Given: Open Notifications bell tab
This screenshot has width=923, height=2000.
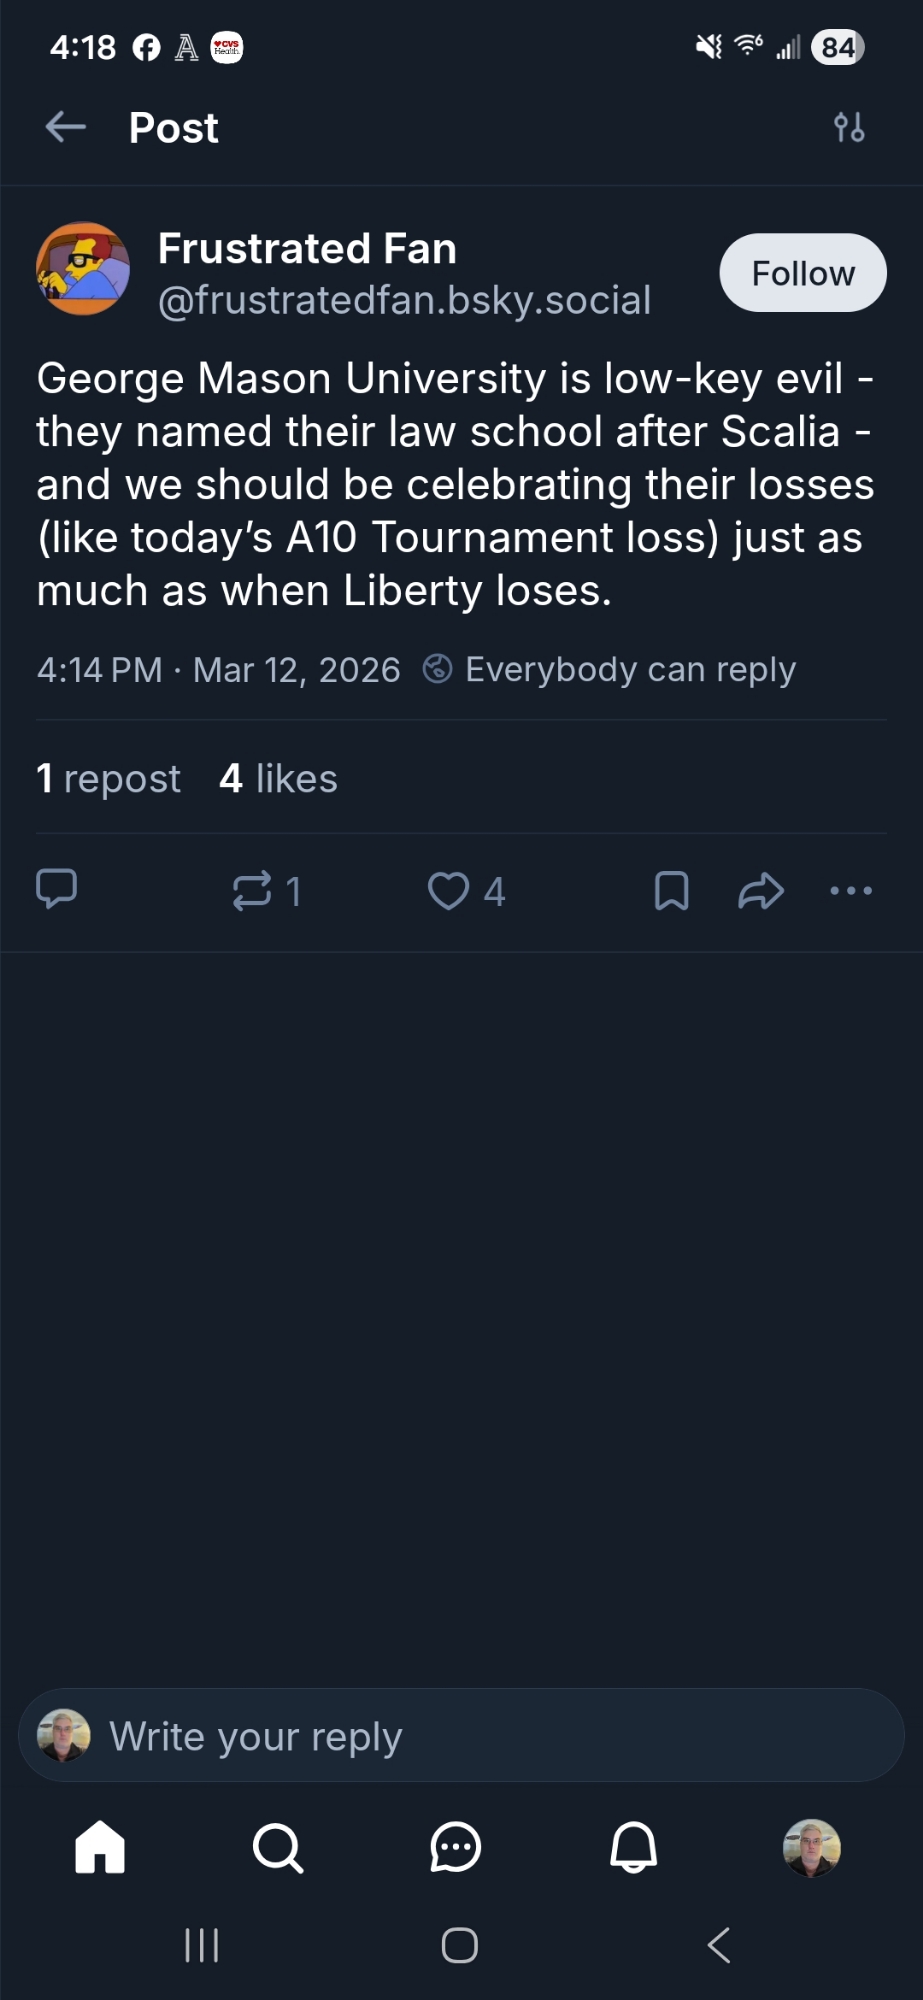Looking at the screenshot, I should point(634,1846).
